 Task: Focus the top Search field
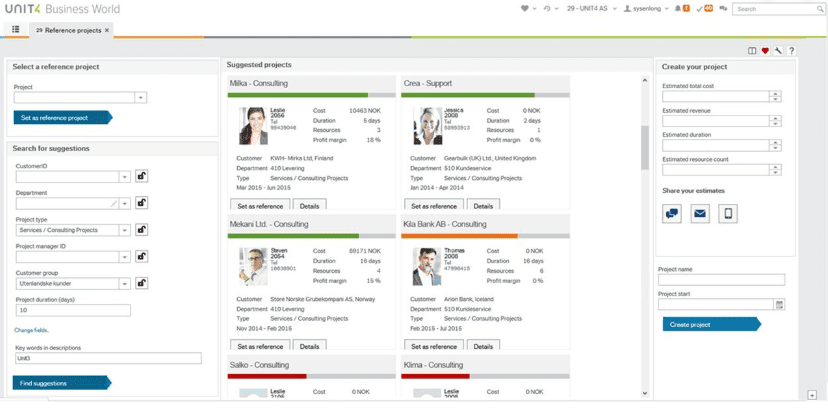click(x=774, y=9)
